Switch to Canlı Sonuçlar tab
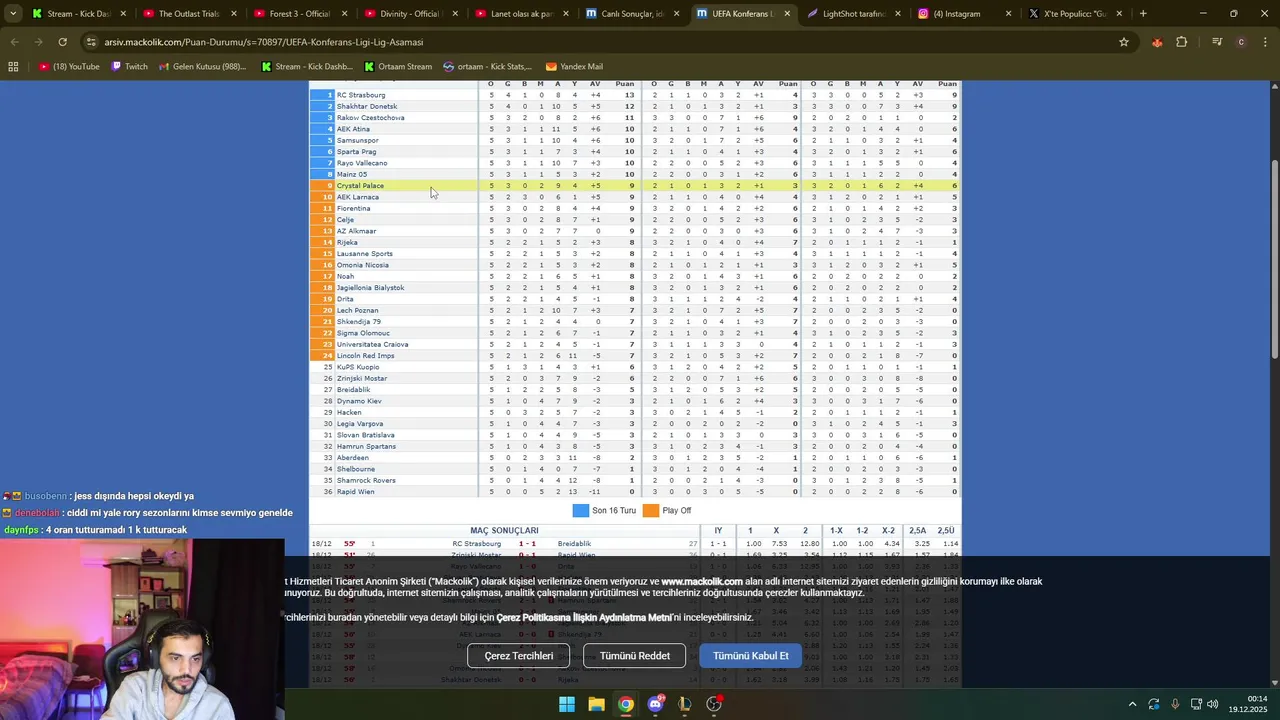The width and height of the screenshot is (1280, 720). point(633,14)
